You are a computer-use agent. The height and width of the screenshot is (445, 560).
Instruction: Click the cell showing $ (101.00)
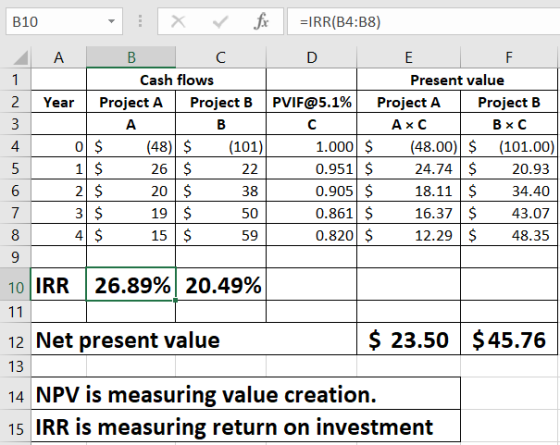(509, 146)
